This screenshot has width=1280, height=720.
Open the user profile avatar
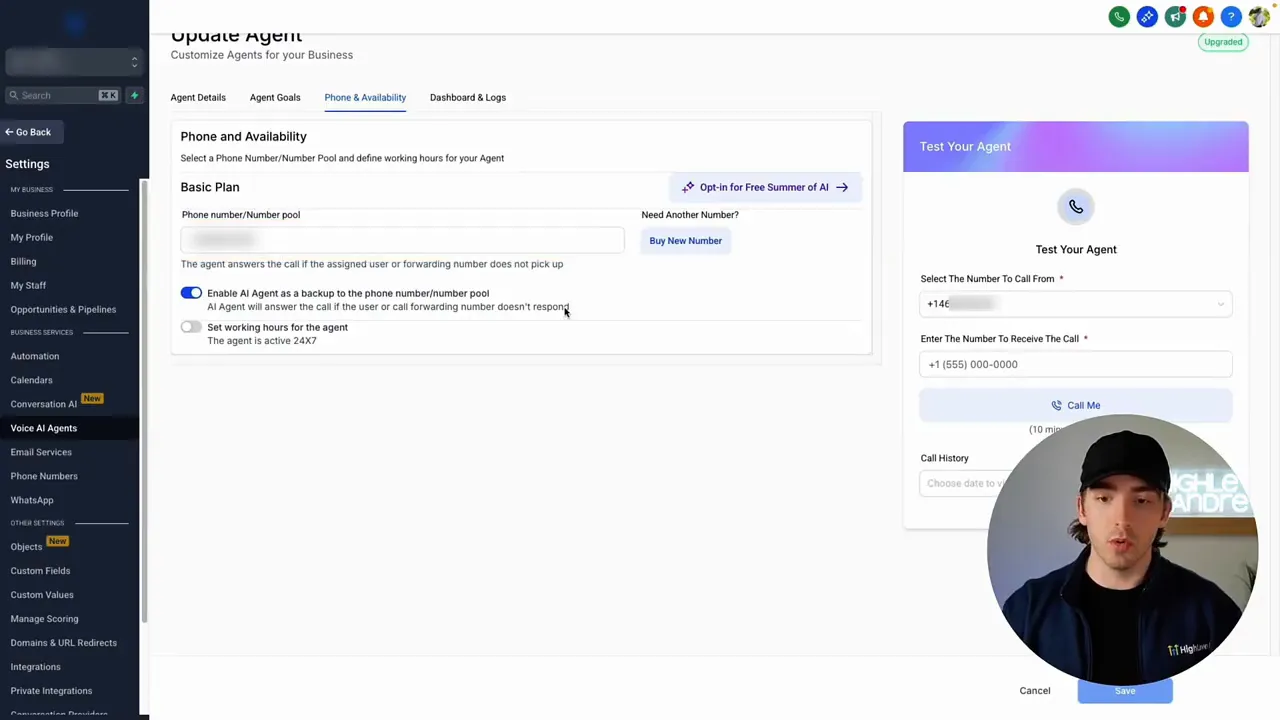pyautogui.click(x=1259, y=17)
